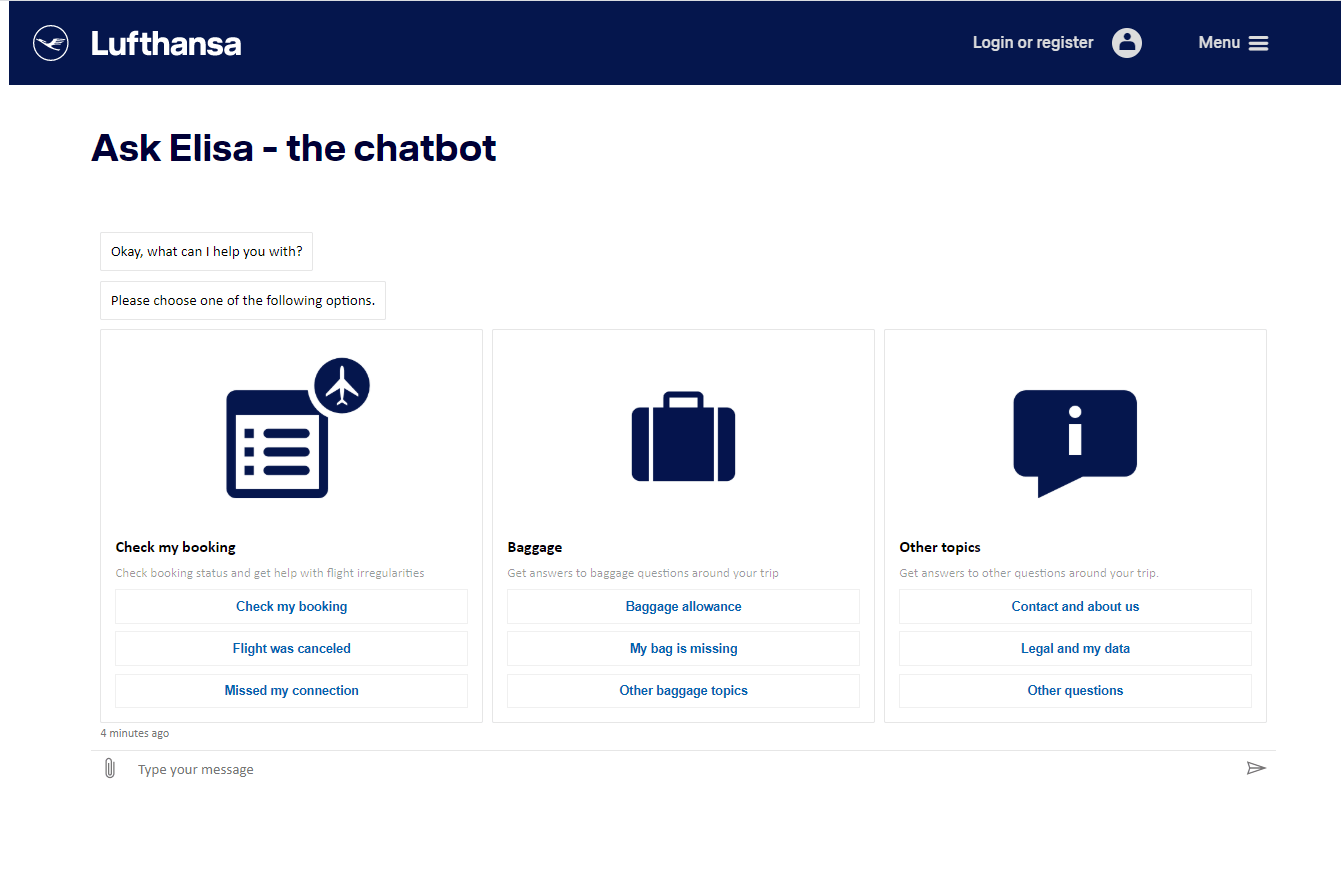Click 'Ask Elisa - the chatbot' heading
This screenshot has height=890, width=1341.
[294, 148]
